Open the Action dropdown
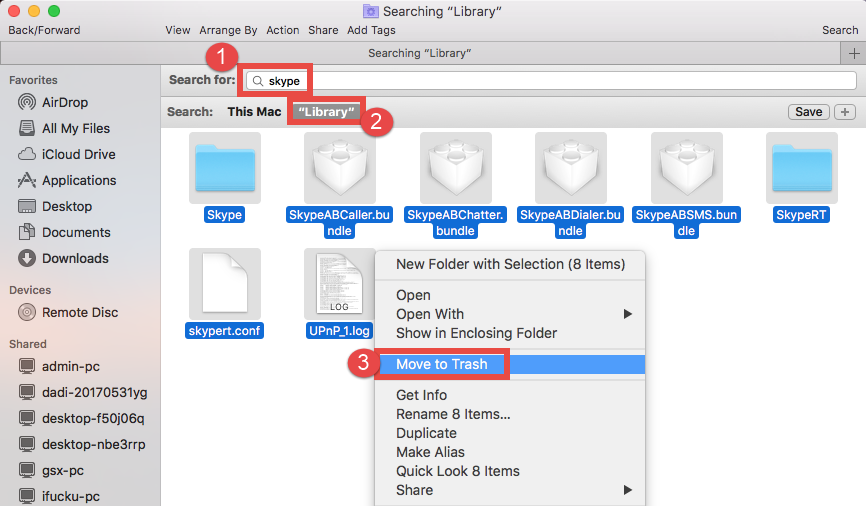Image resolution: width=866 pixels, height=506 pixels. click(283, 30)
